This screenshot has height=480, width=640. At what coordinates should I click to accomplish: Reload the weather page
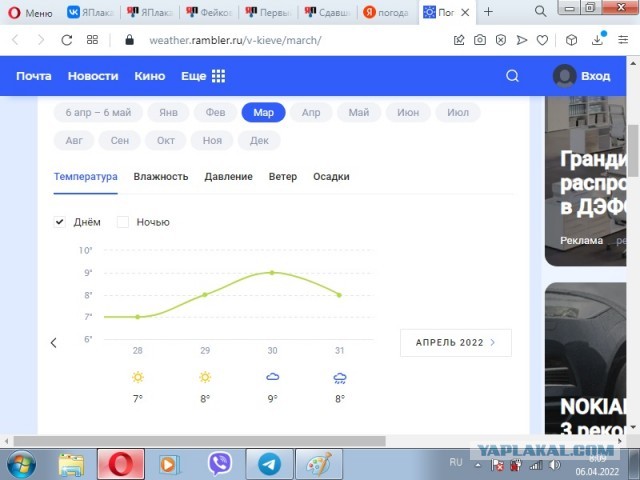(67, 40)
